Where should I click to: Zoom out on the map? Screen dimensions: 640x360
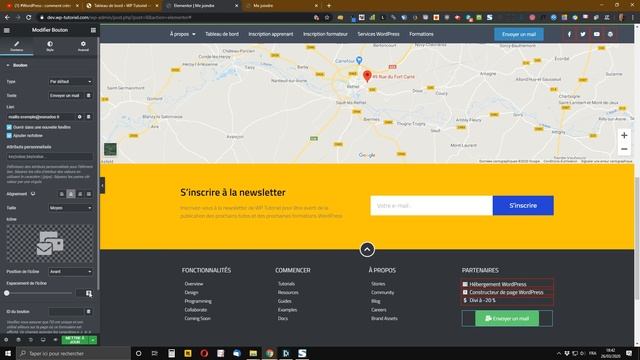tap(624, 149)
